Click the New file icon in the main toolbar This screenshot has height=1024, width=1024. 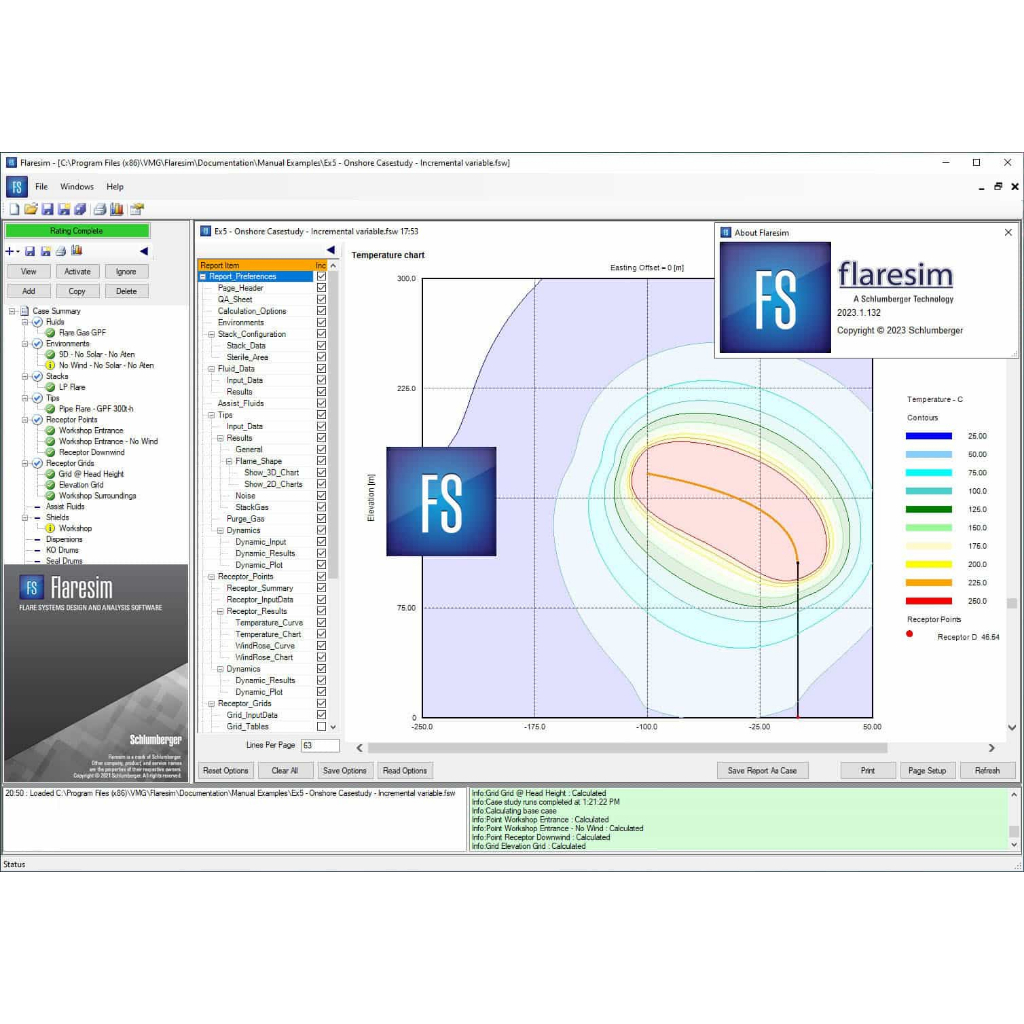point(14,209)
